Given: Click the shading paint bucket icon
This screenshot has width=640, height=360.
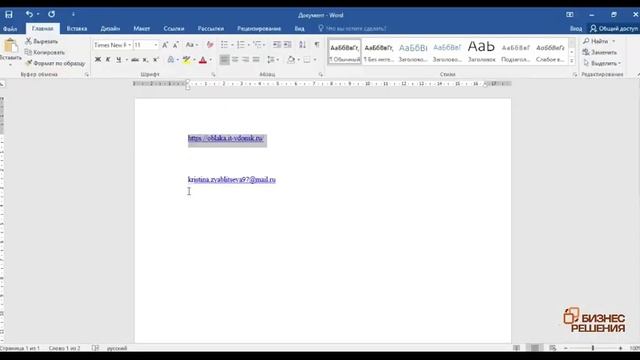Looking at the screenshot, I should coord(291,60).
